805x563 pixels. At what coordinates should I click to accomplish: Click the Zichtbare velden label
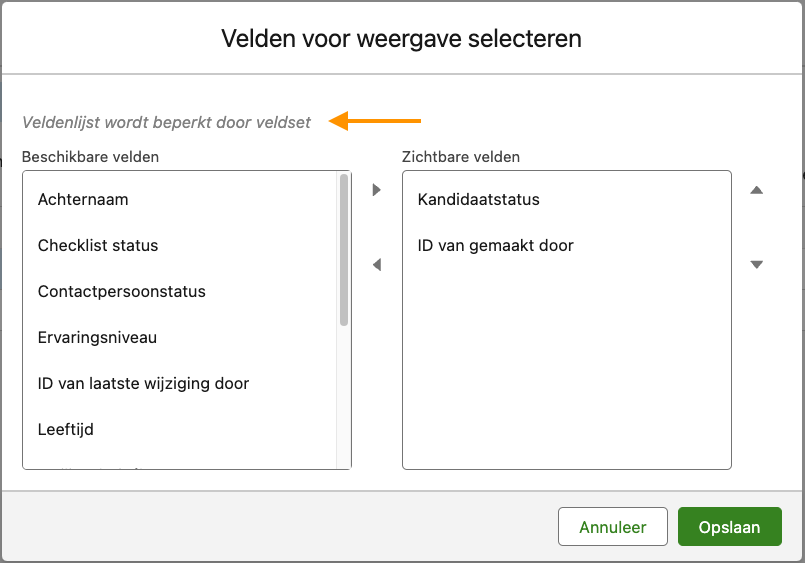460,157
